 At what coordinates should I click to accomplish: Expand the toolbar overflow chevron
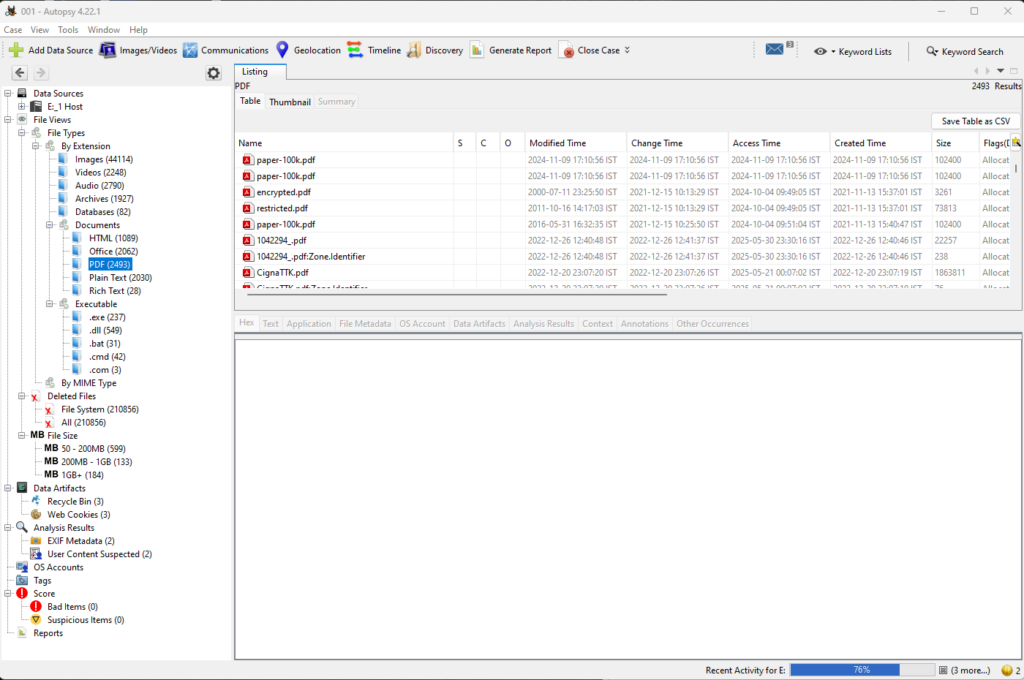[627, 50]
